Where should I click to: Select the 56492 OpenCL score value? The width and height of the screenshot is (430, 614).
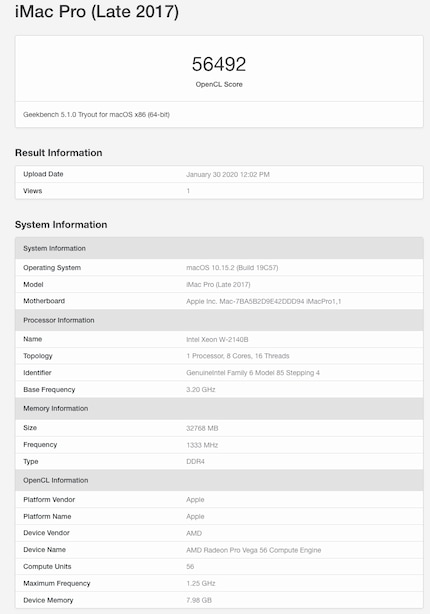pos(219,64)
